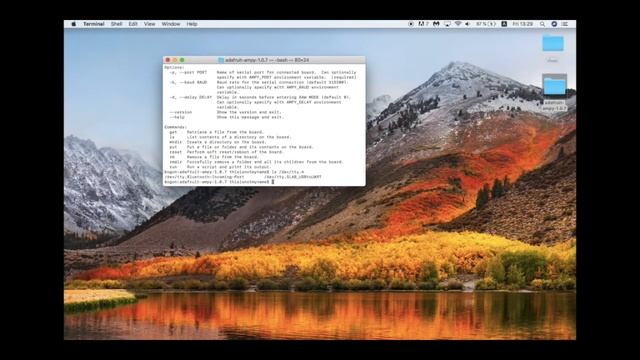Viewport: 640px width, 360px height.
Task: Activate Siri from the menu bar
Action: (x=554, y=24)
